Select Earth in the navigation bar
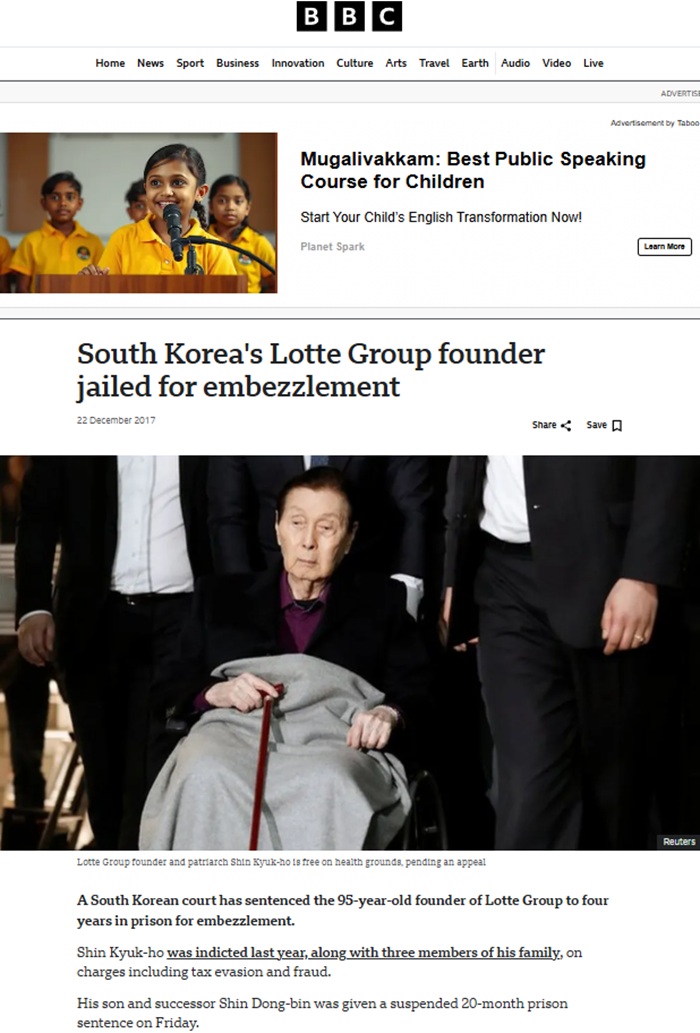The height and width of the screenshot is (1033, 700). tap(475, 63)
